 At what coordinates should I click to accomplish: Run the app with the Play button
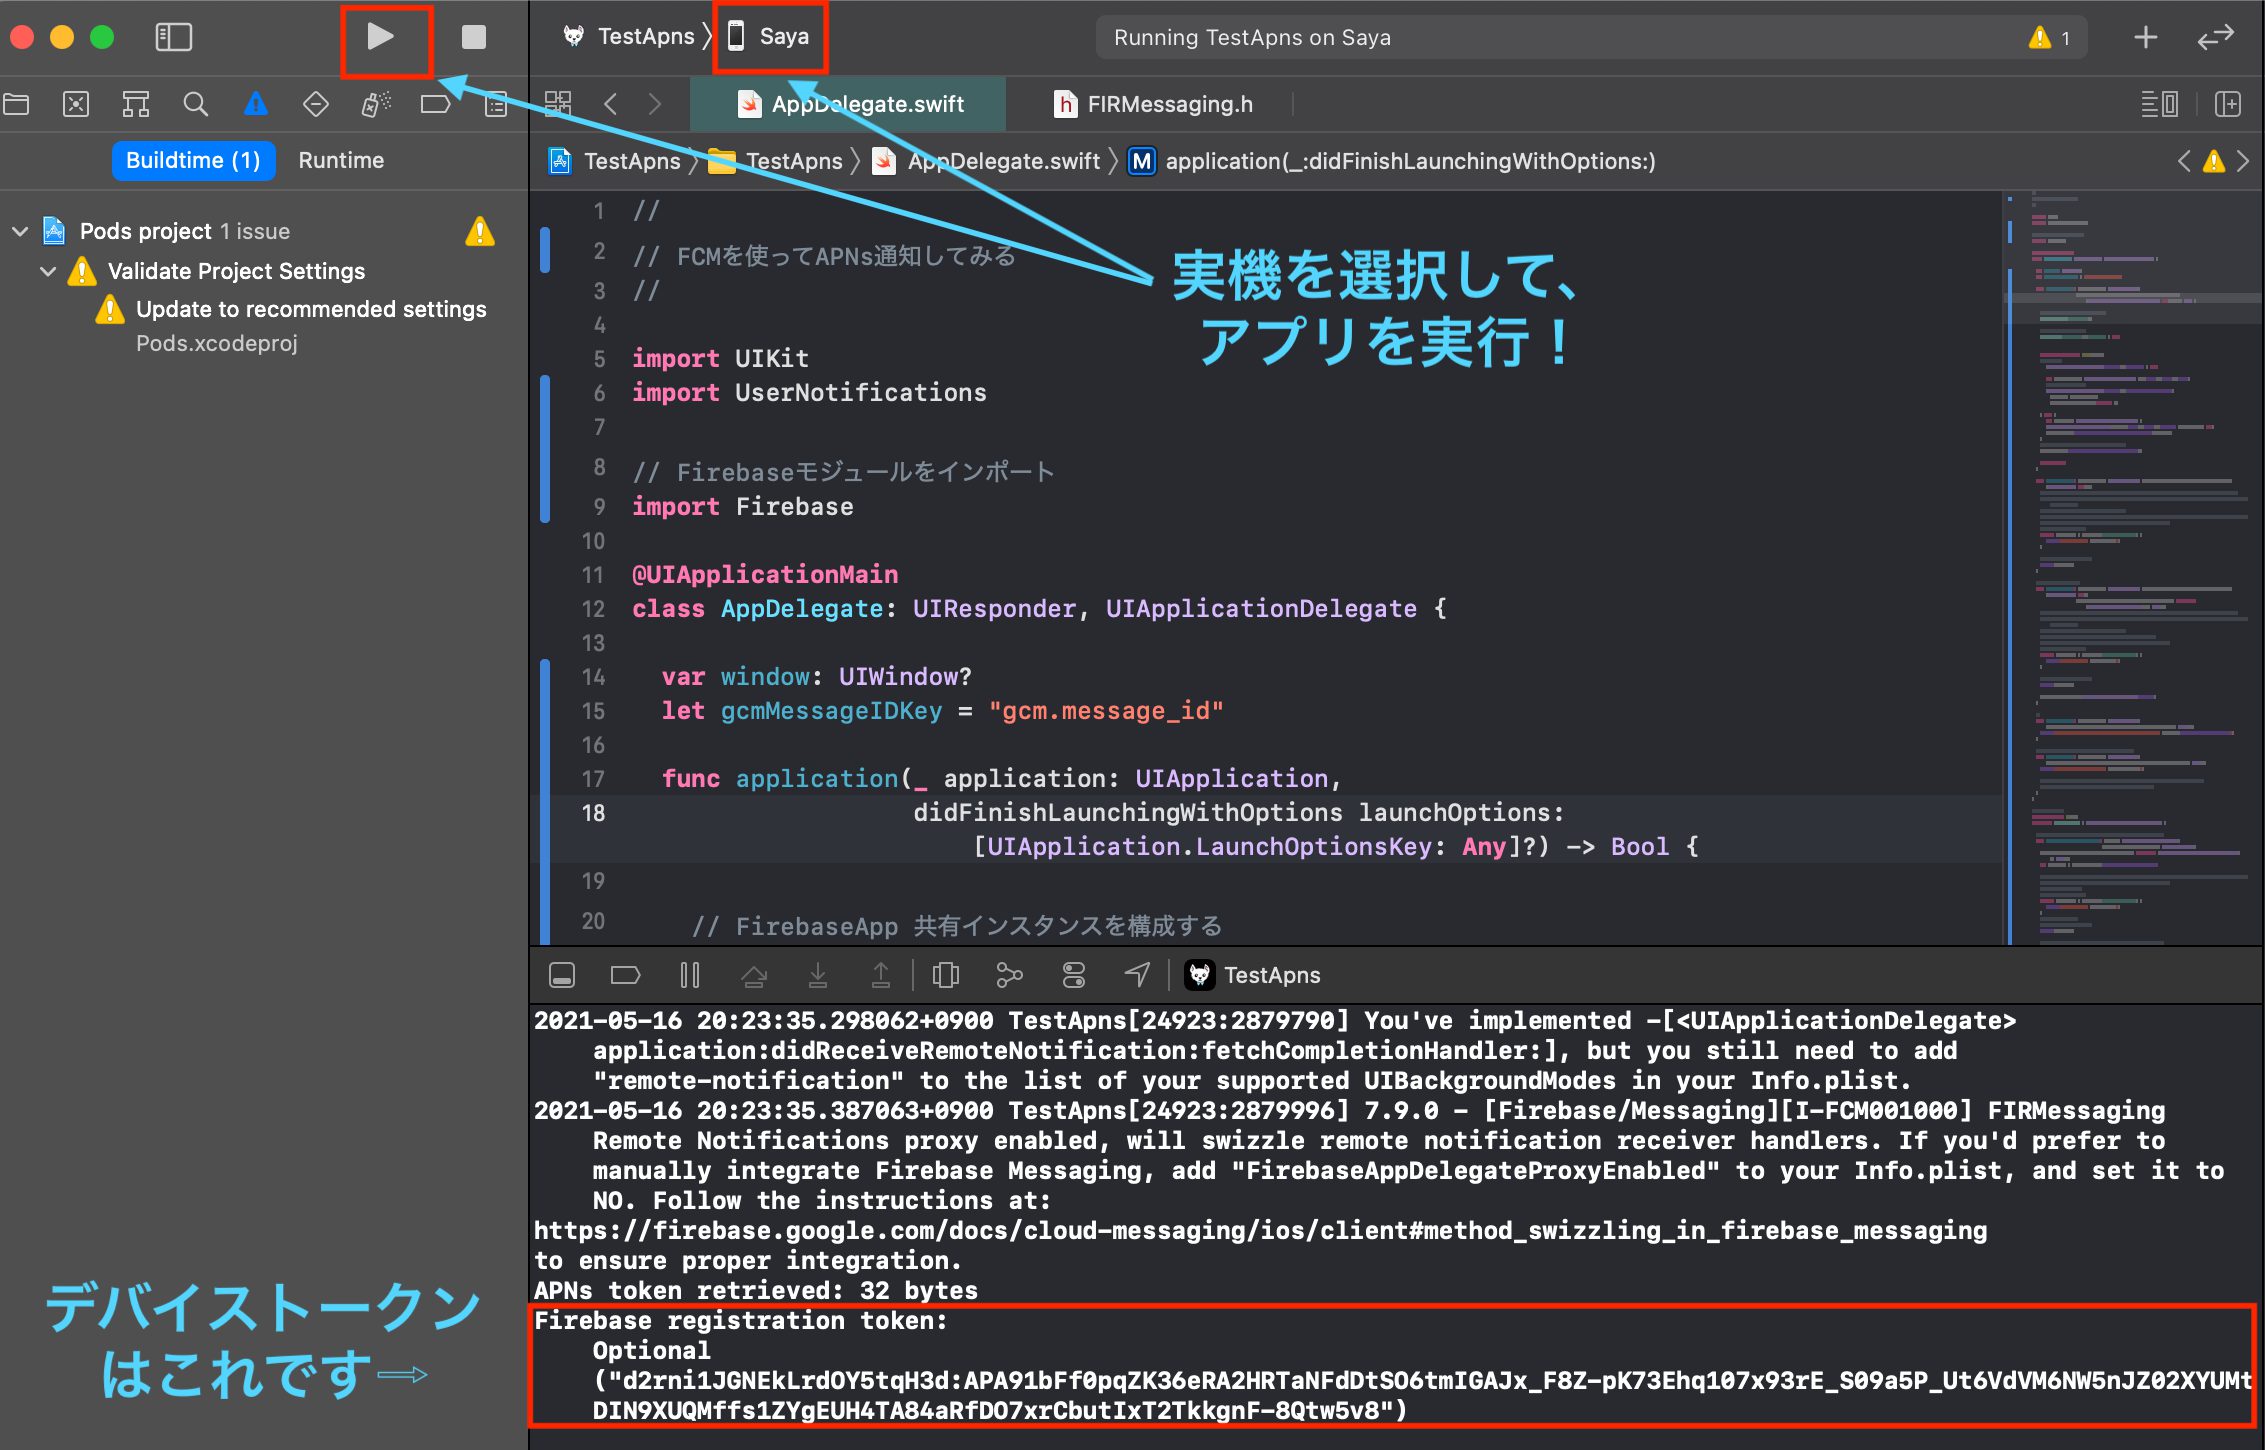tap(380, 37)
